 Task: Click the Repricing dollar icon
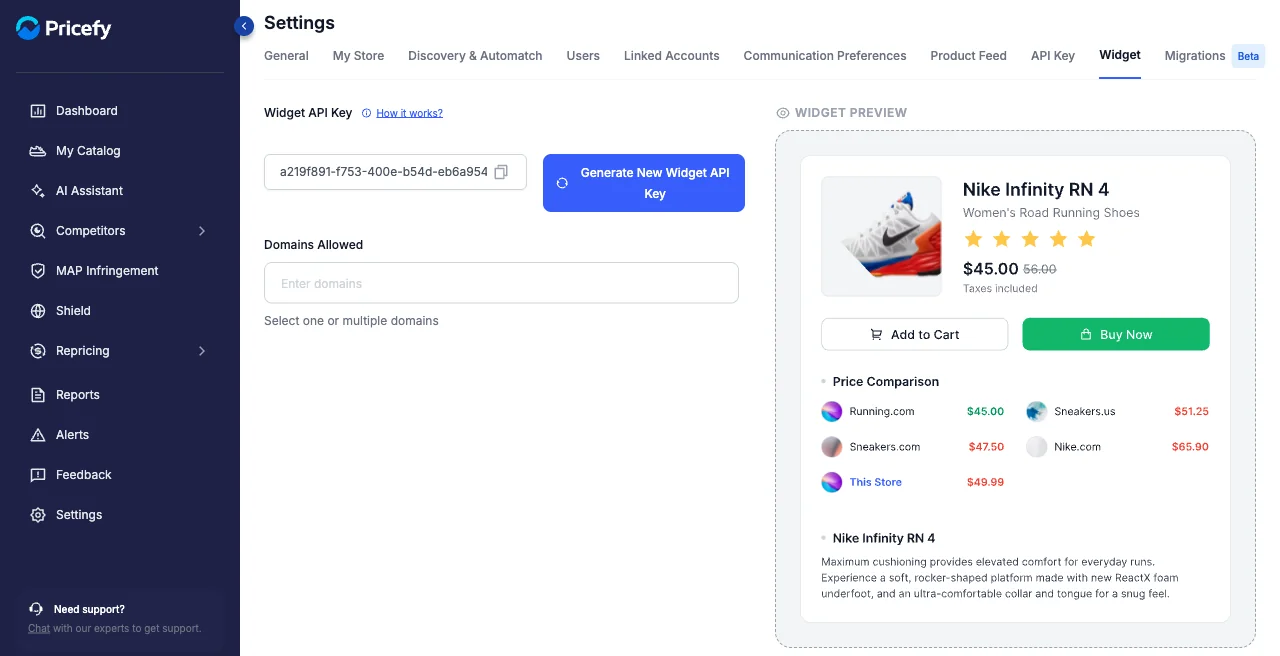point(38,351)
